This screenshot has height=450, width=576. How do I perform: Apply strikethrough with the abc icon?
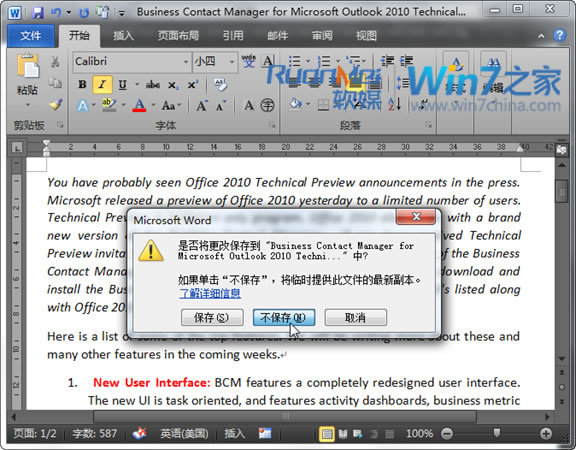(x=152, y=85)
